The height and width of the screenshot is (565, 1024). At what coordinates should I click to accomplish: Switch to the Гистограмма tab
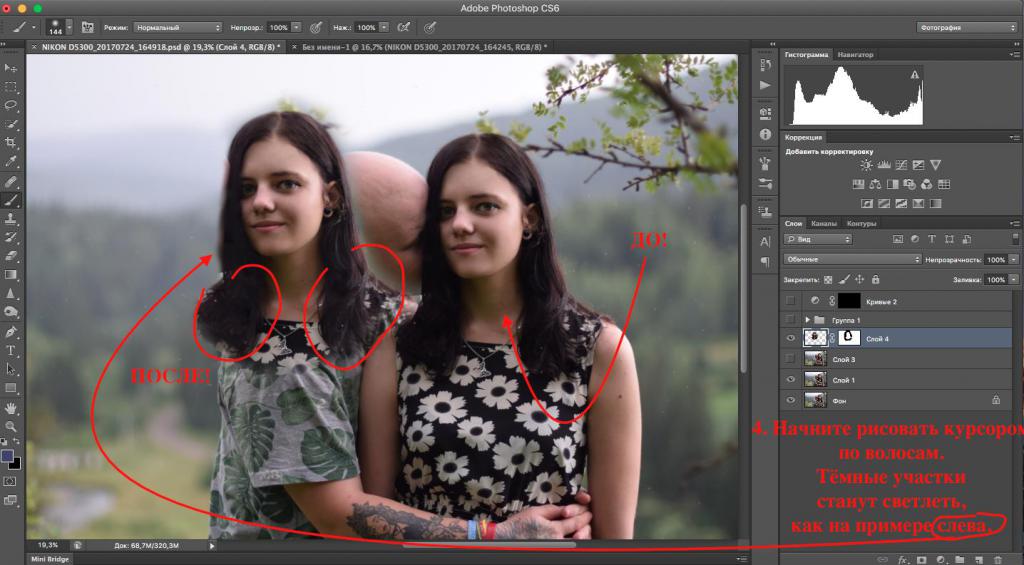click(807, 55)
